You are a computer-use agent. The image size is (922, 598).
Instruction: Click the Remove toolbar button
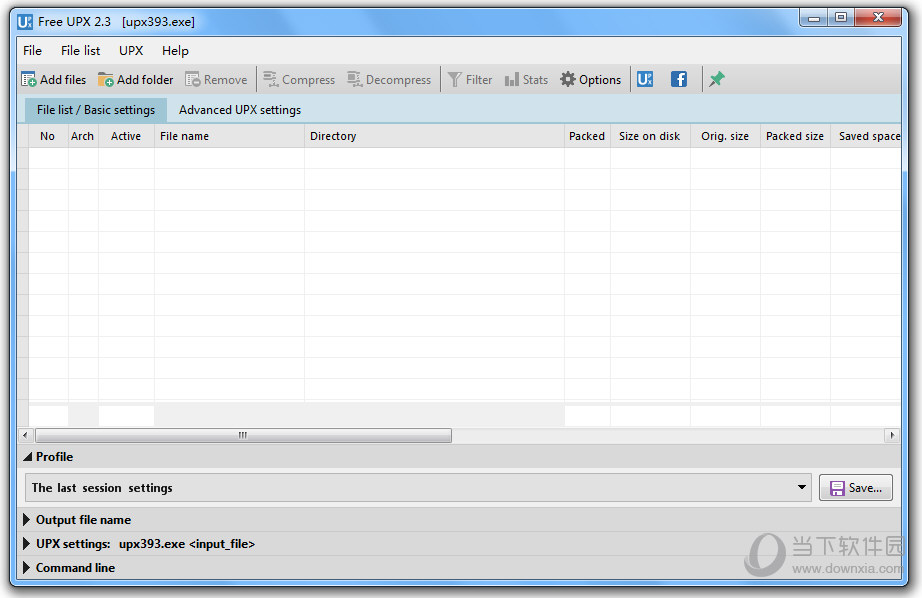tap(216, 79)
